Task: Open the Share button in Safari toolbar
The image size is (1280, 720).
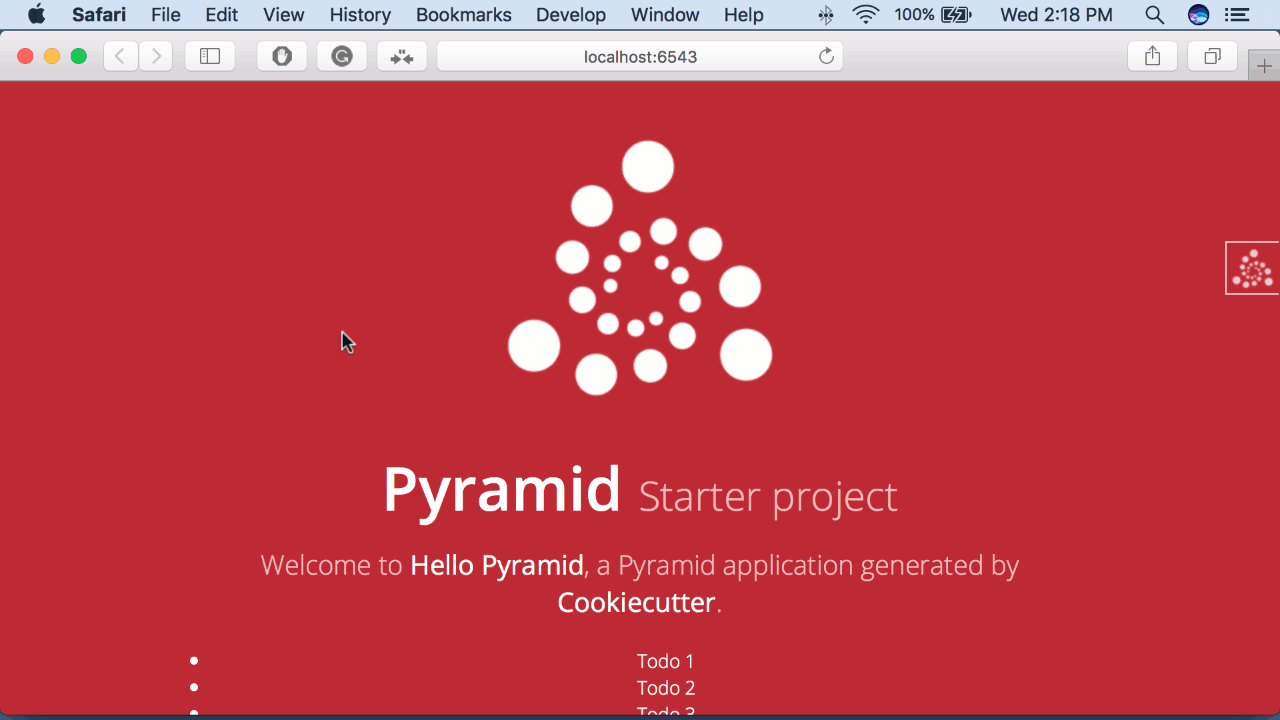Action: pos(1153,57)
